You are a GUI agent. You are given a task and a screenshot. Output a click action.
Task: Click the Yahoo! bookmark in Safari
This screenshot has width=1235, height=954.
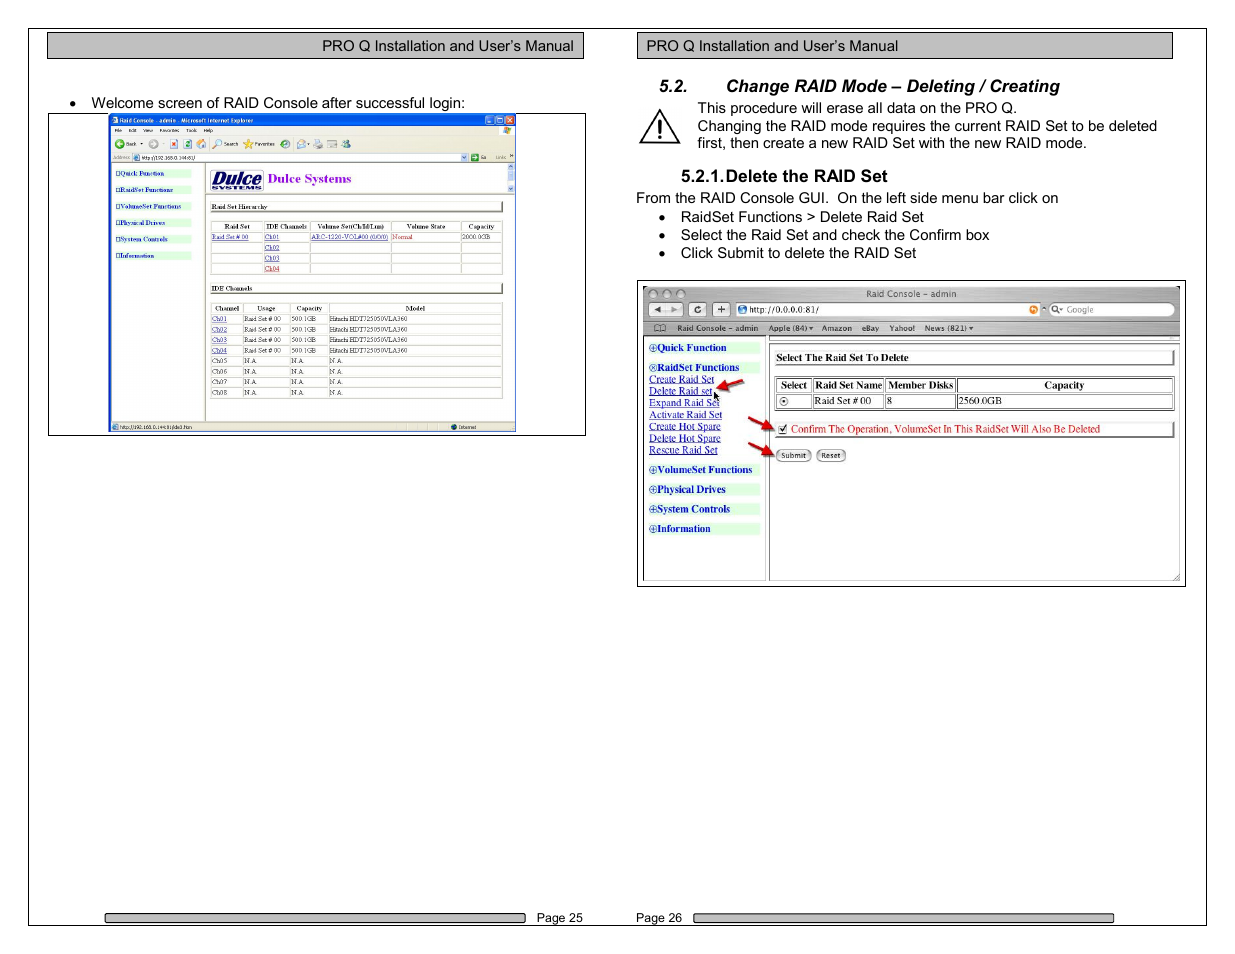click(x=902, y=328)
